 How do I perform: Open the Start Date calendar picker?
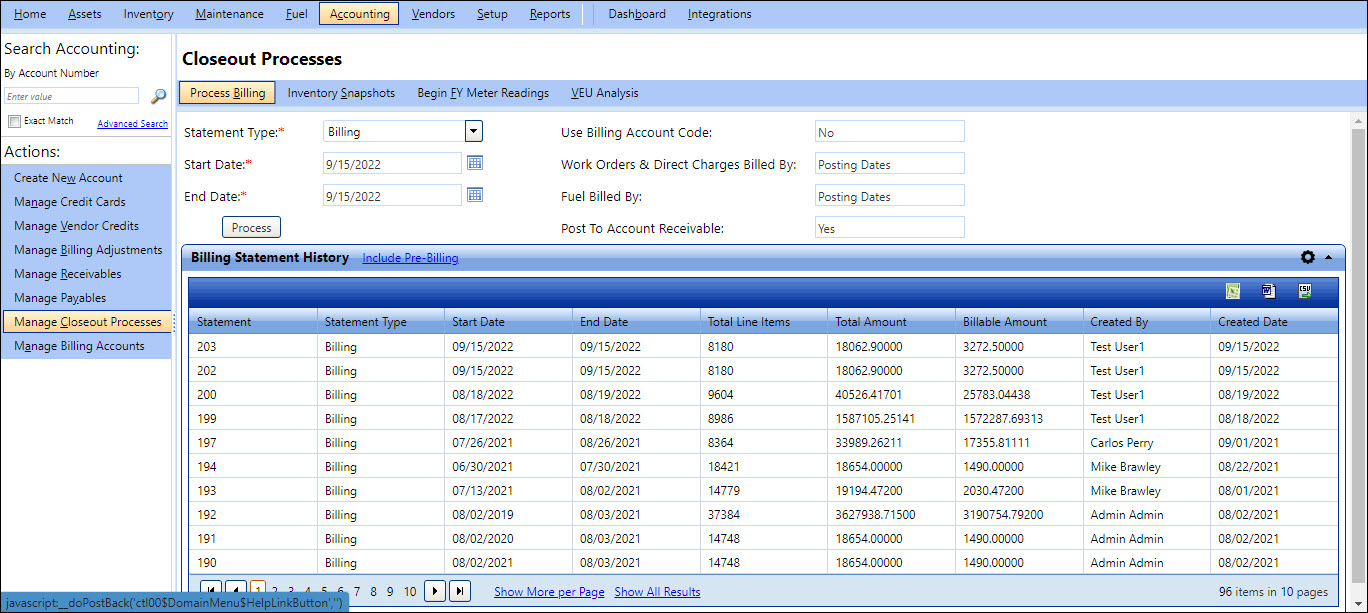click(476, 163)
